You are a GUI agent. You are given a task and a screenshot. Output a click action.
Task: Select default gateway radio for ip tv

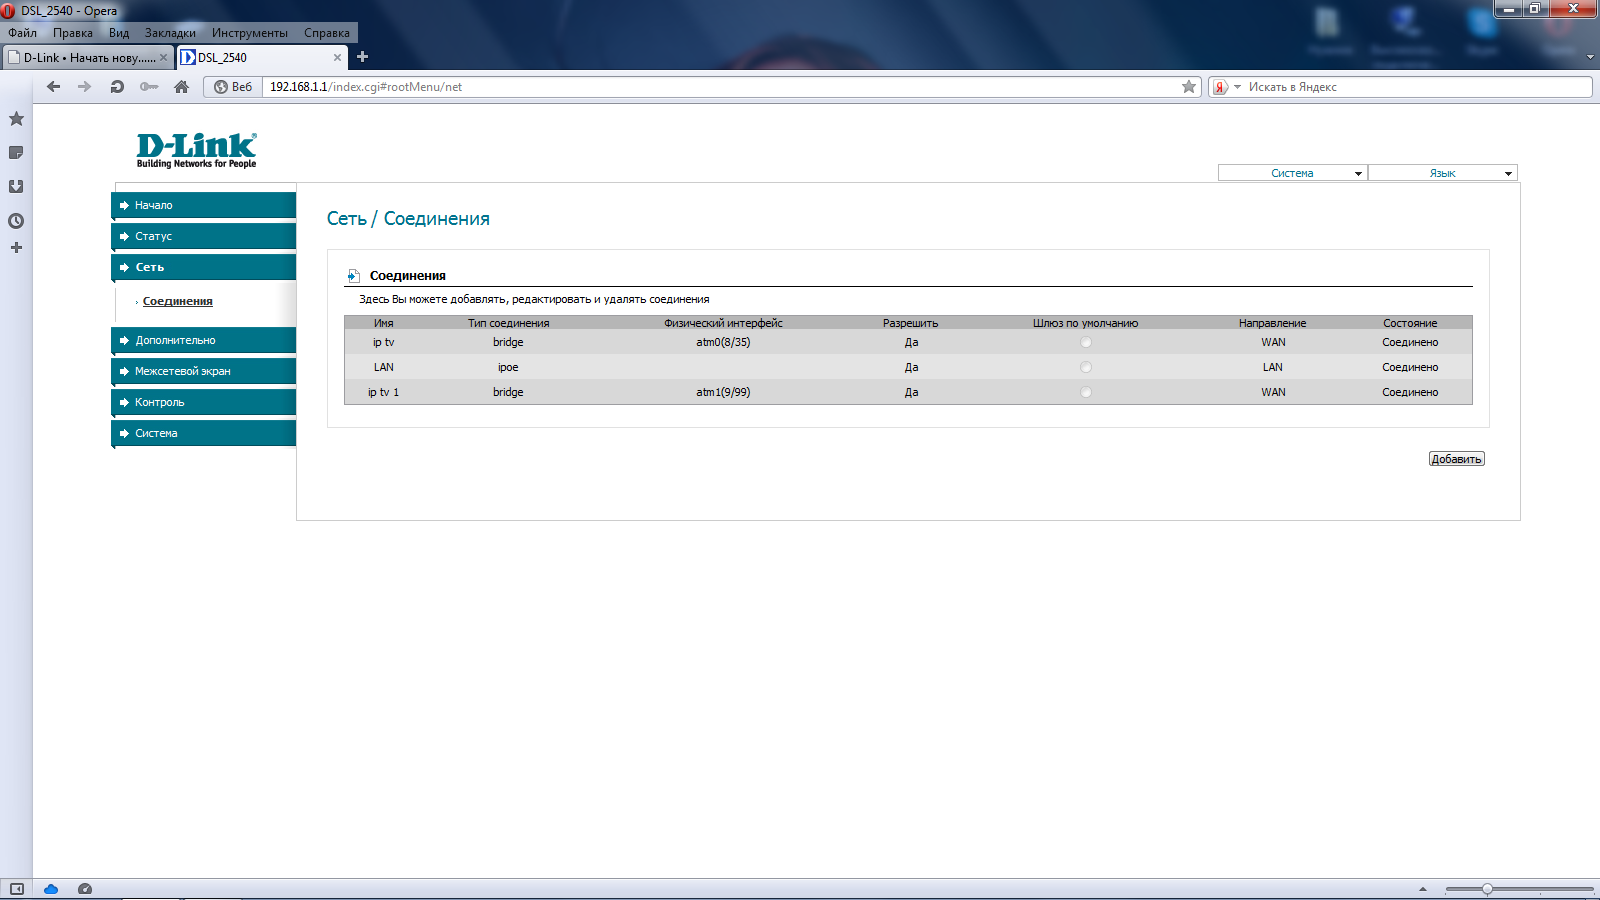pyautogui.click(x=1086, y=342)
